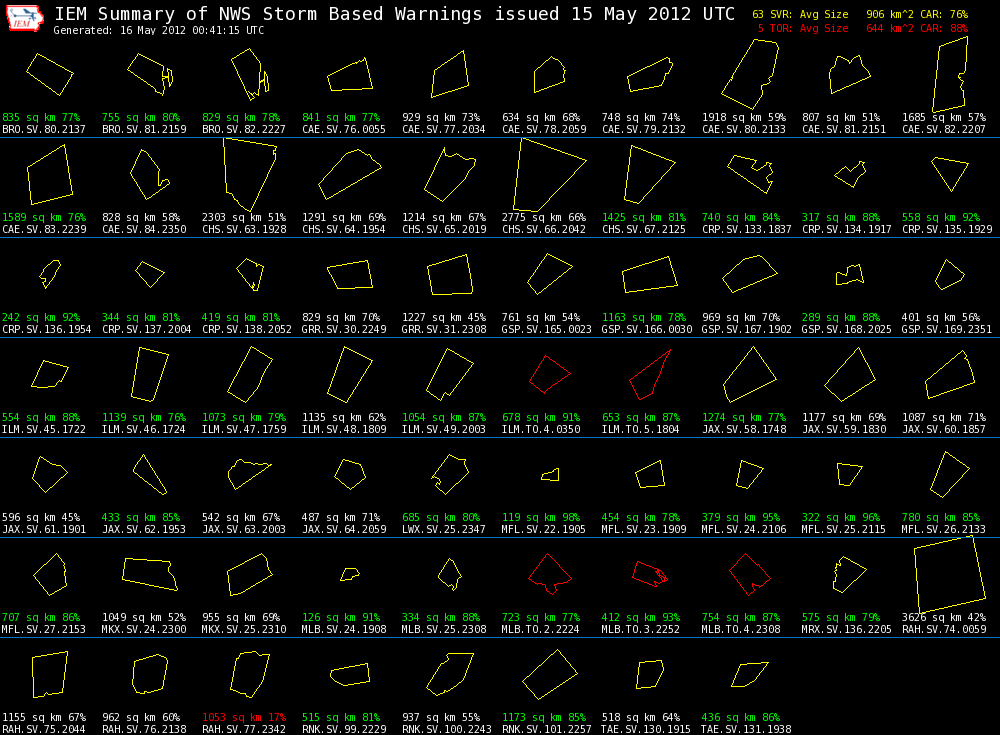Click the label 'ILM.SV.46.1724'
The image size is (1000, 735).
pos(143,429)
